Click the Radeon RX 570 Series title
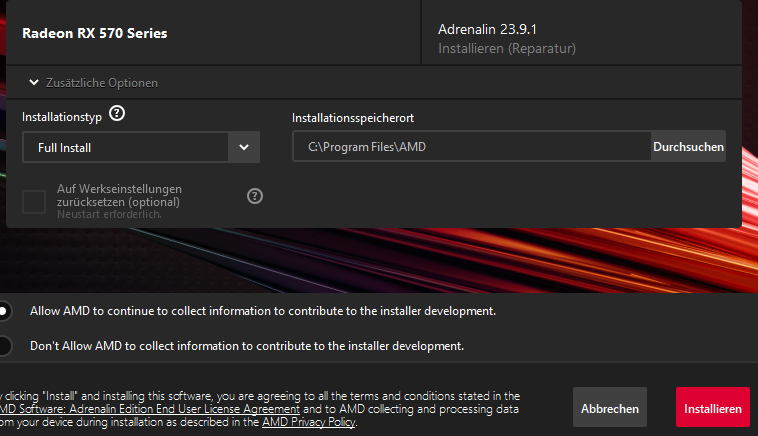The height and width of the screenshot is (436, 758). pos(95,33)
